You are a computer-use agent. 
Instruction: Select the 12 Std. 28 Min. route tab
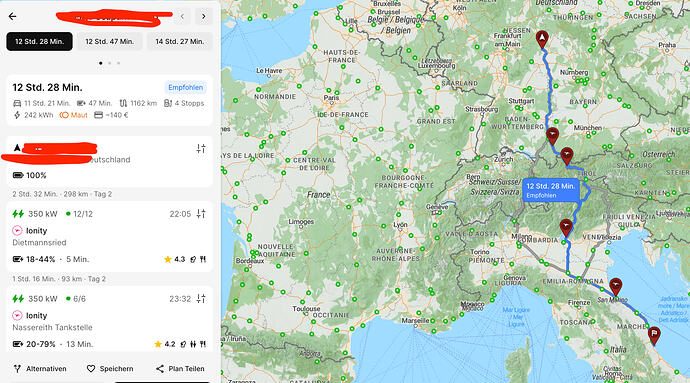[x=40, y=41]
